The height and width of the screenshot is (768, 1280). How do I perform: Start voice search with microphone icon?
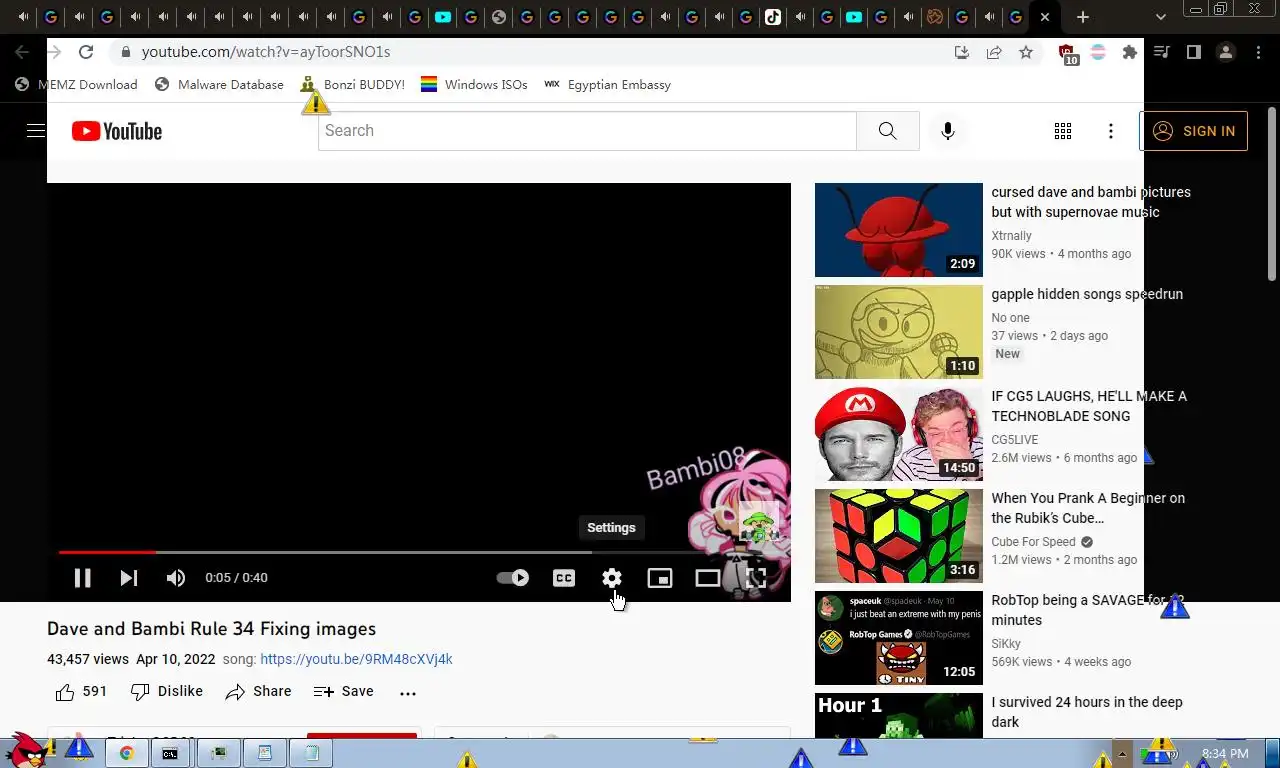(x=948, y=131)
